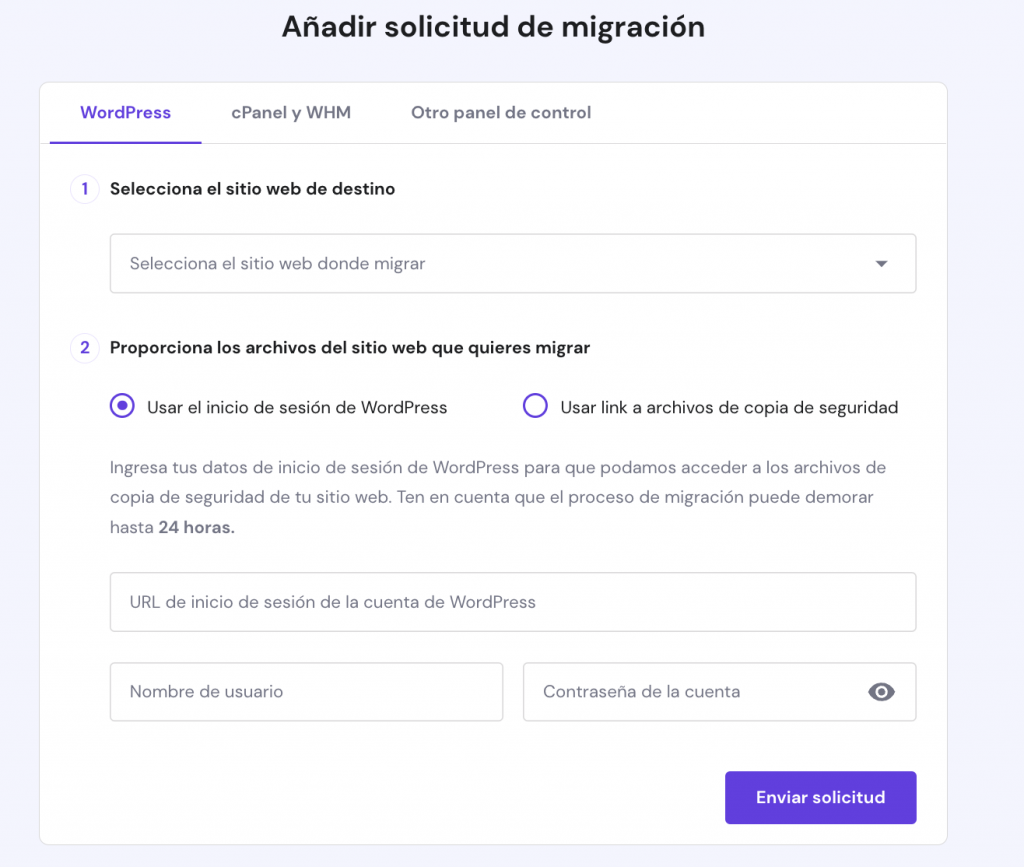Click the 'Nombre de usuario' input field
This screenshot has width=1024, height=867.
306,692
